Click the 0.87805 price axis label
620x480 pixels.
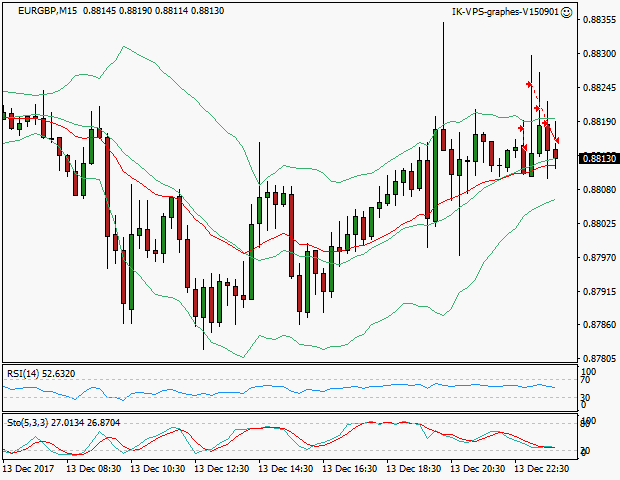[x=598, y=359]
